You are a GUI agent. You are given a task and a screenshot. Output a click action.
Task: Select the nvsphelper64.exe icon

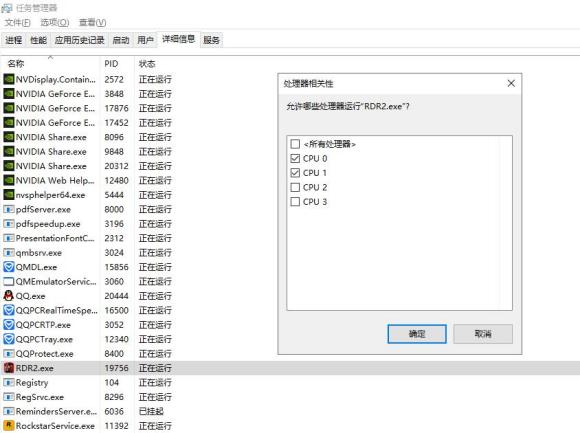[9, 195]
